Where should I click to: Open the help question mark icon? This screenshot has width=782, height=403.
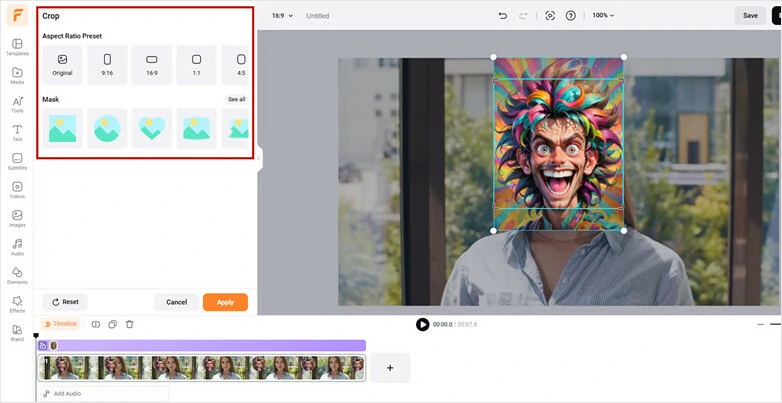(571, 15)
